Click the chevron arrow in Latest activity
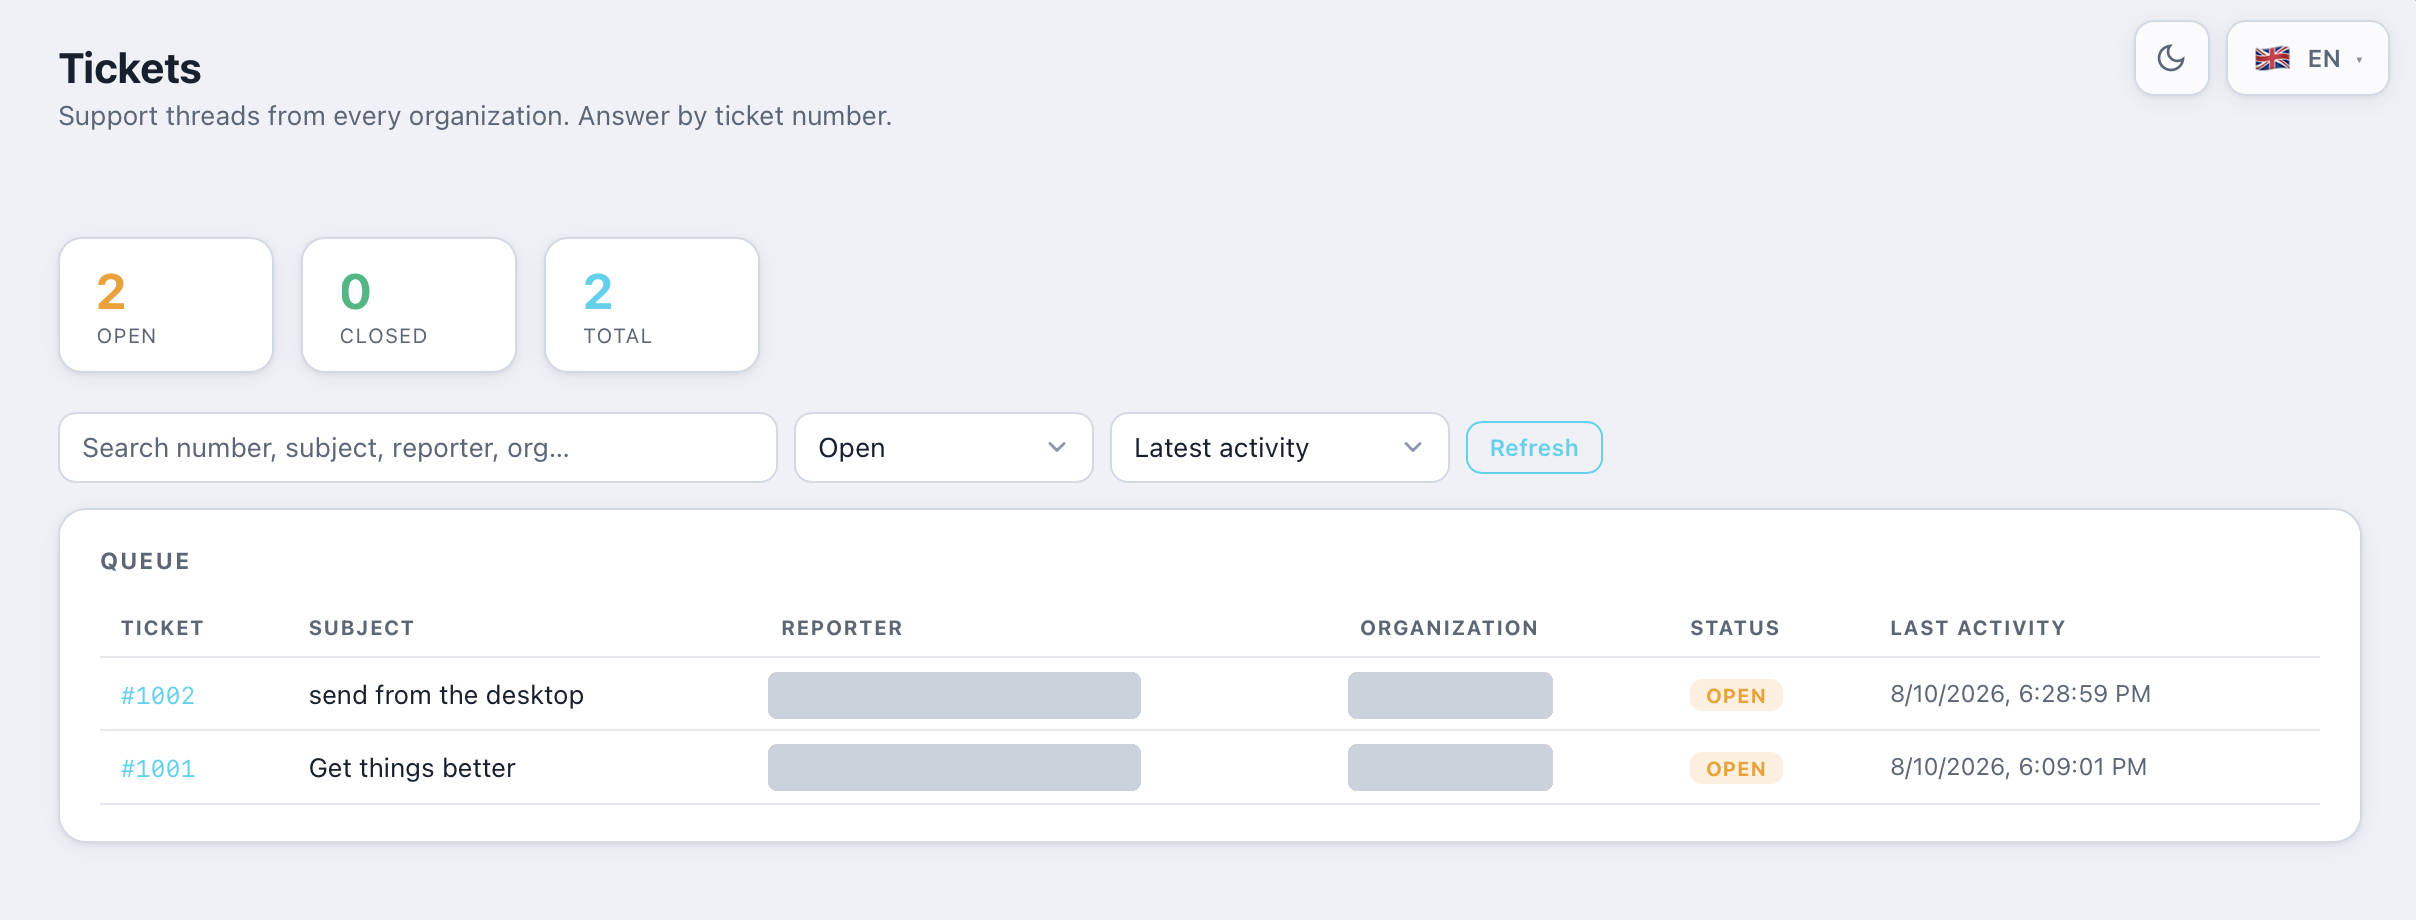Screen dimensions: 2416x920 pyautogui.click(x=1413, y=447)
